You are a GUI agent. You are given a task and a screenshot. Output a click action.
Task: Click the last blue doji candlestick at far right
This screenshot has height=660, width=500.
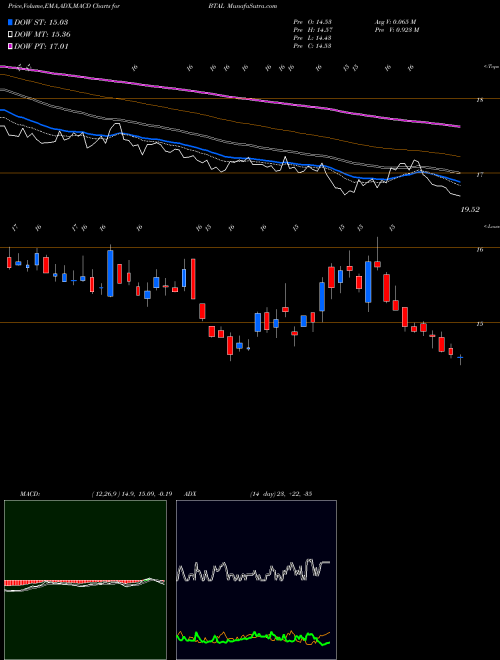pos(460,359)
